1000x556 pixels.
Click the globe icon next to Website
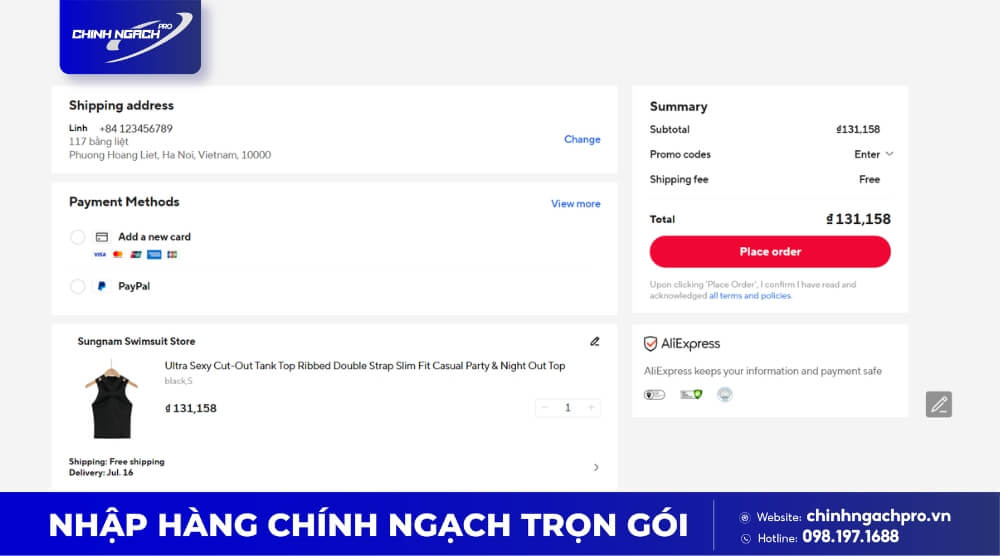(x=744, y=517)
